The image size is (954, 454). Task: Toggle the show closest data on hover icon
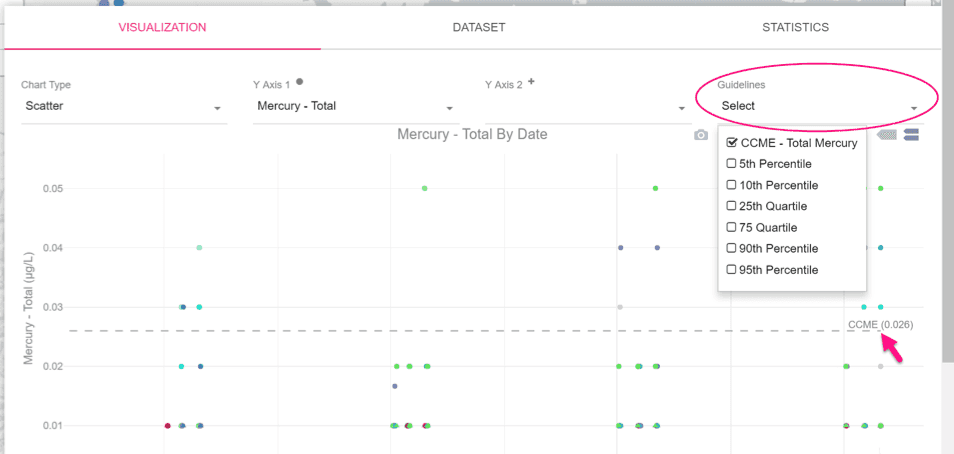click(x=887, y=134)
